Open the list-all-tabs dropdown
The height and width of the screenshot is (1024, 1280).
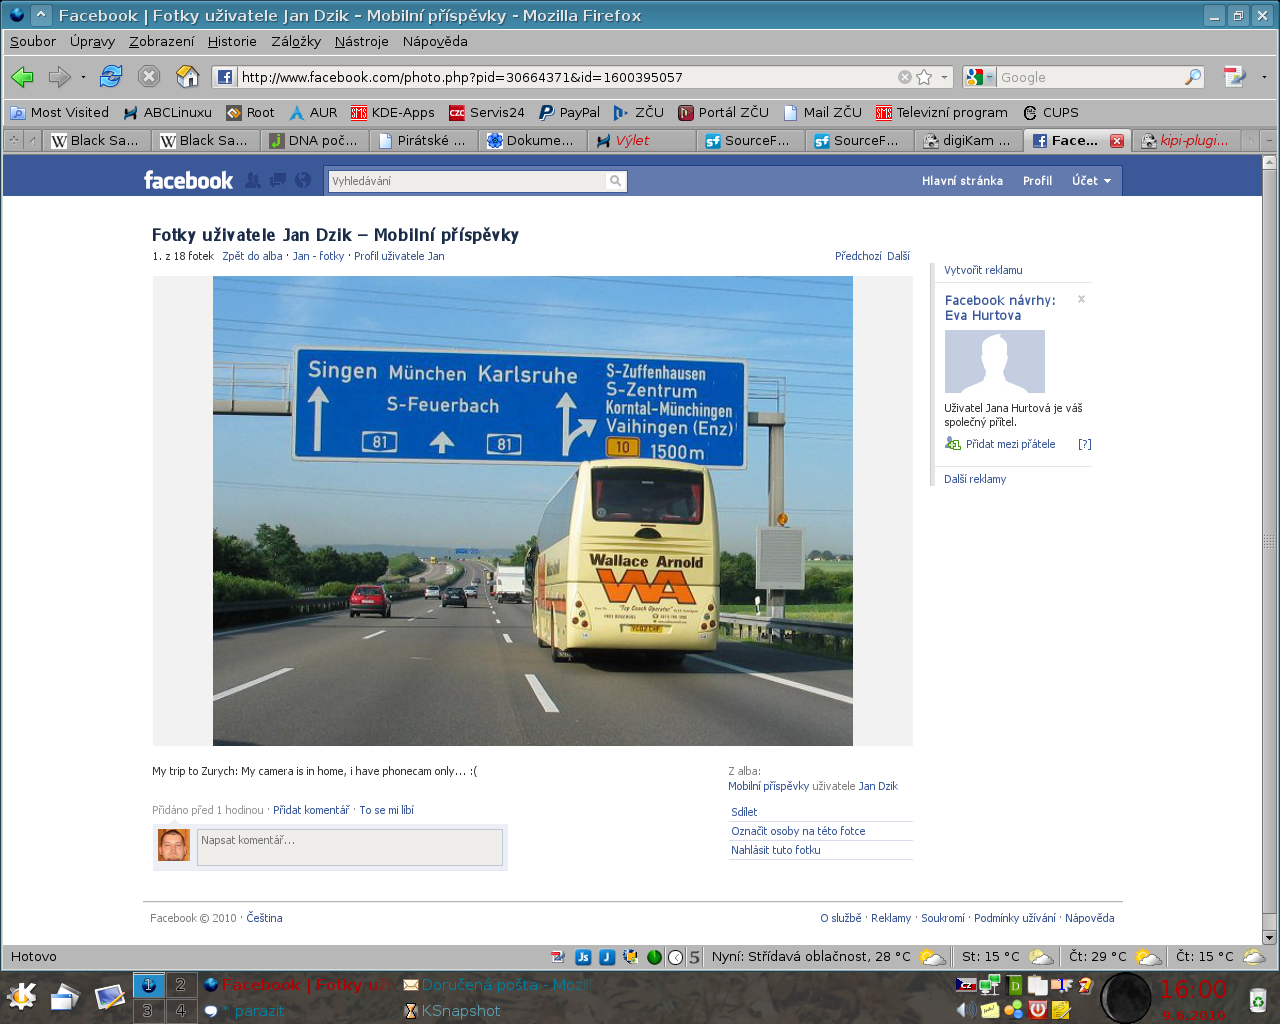(x=1269, y=141)
